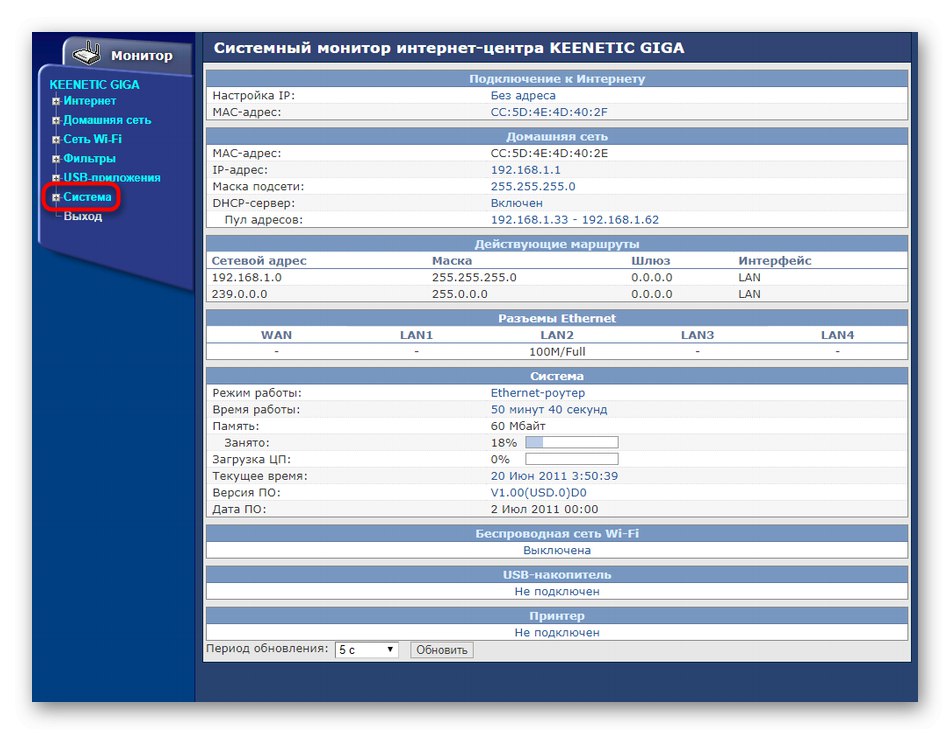Click the CPU load 0% progress bar
The image size is (950, 734).
[x=571, y=459]
